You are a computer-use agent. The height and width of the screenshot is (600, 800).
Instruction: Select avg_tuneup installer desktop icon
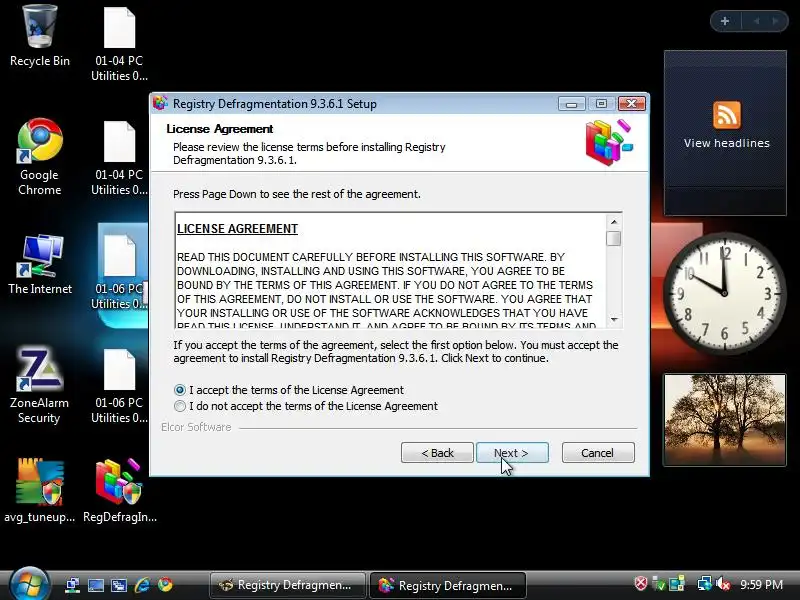coord(40,490)
